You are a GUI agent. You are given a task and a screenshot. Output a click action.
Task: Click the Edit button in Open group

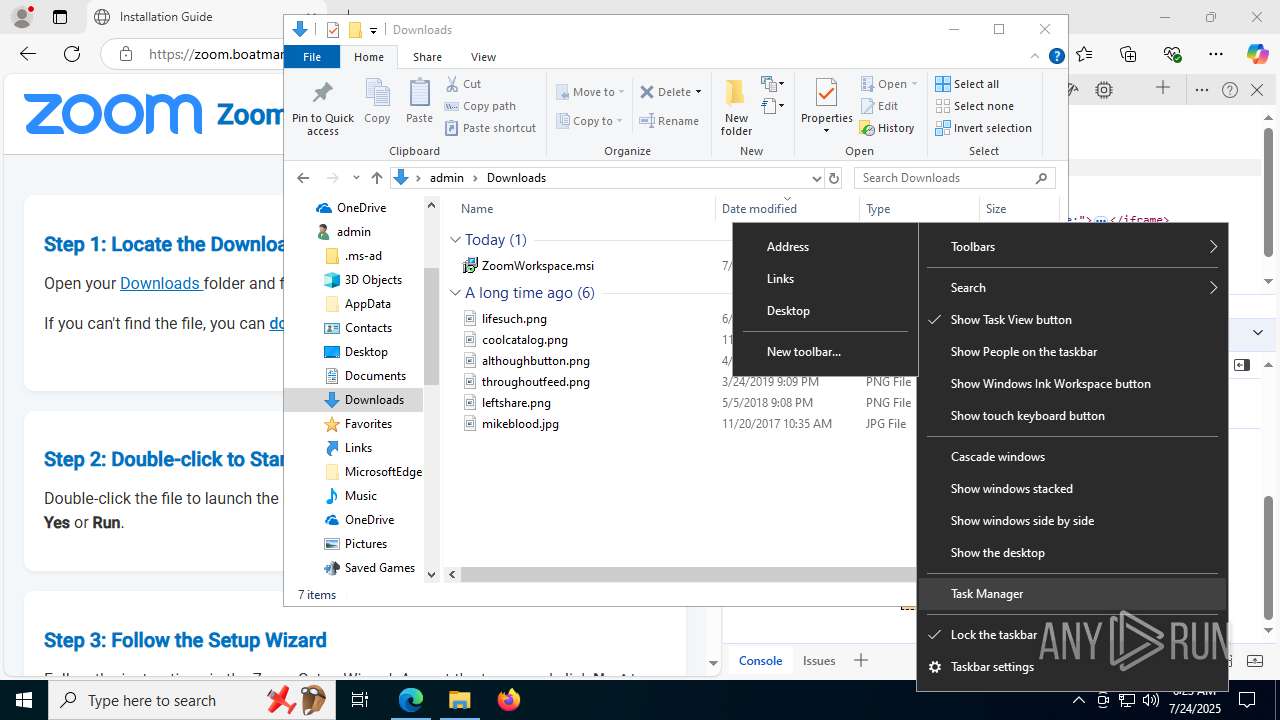tap(878, 106)
